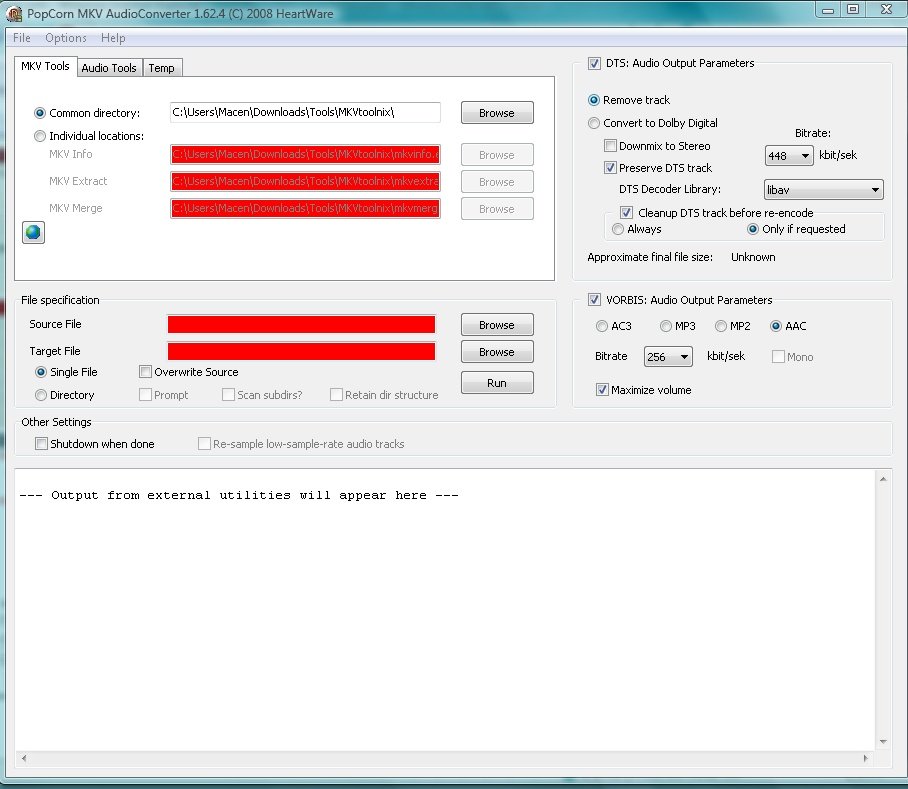Click the Run button
Screen dimensions: 908x789
pyautogui.click(x=497, y=383)
